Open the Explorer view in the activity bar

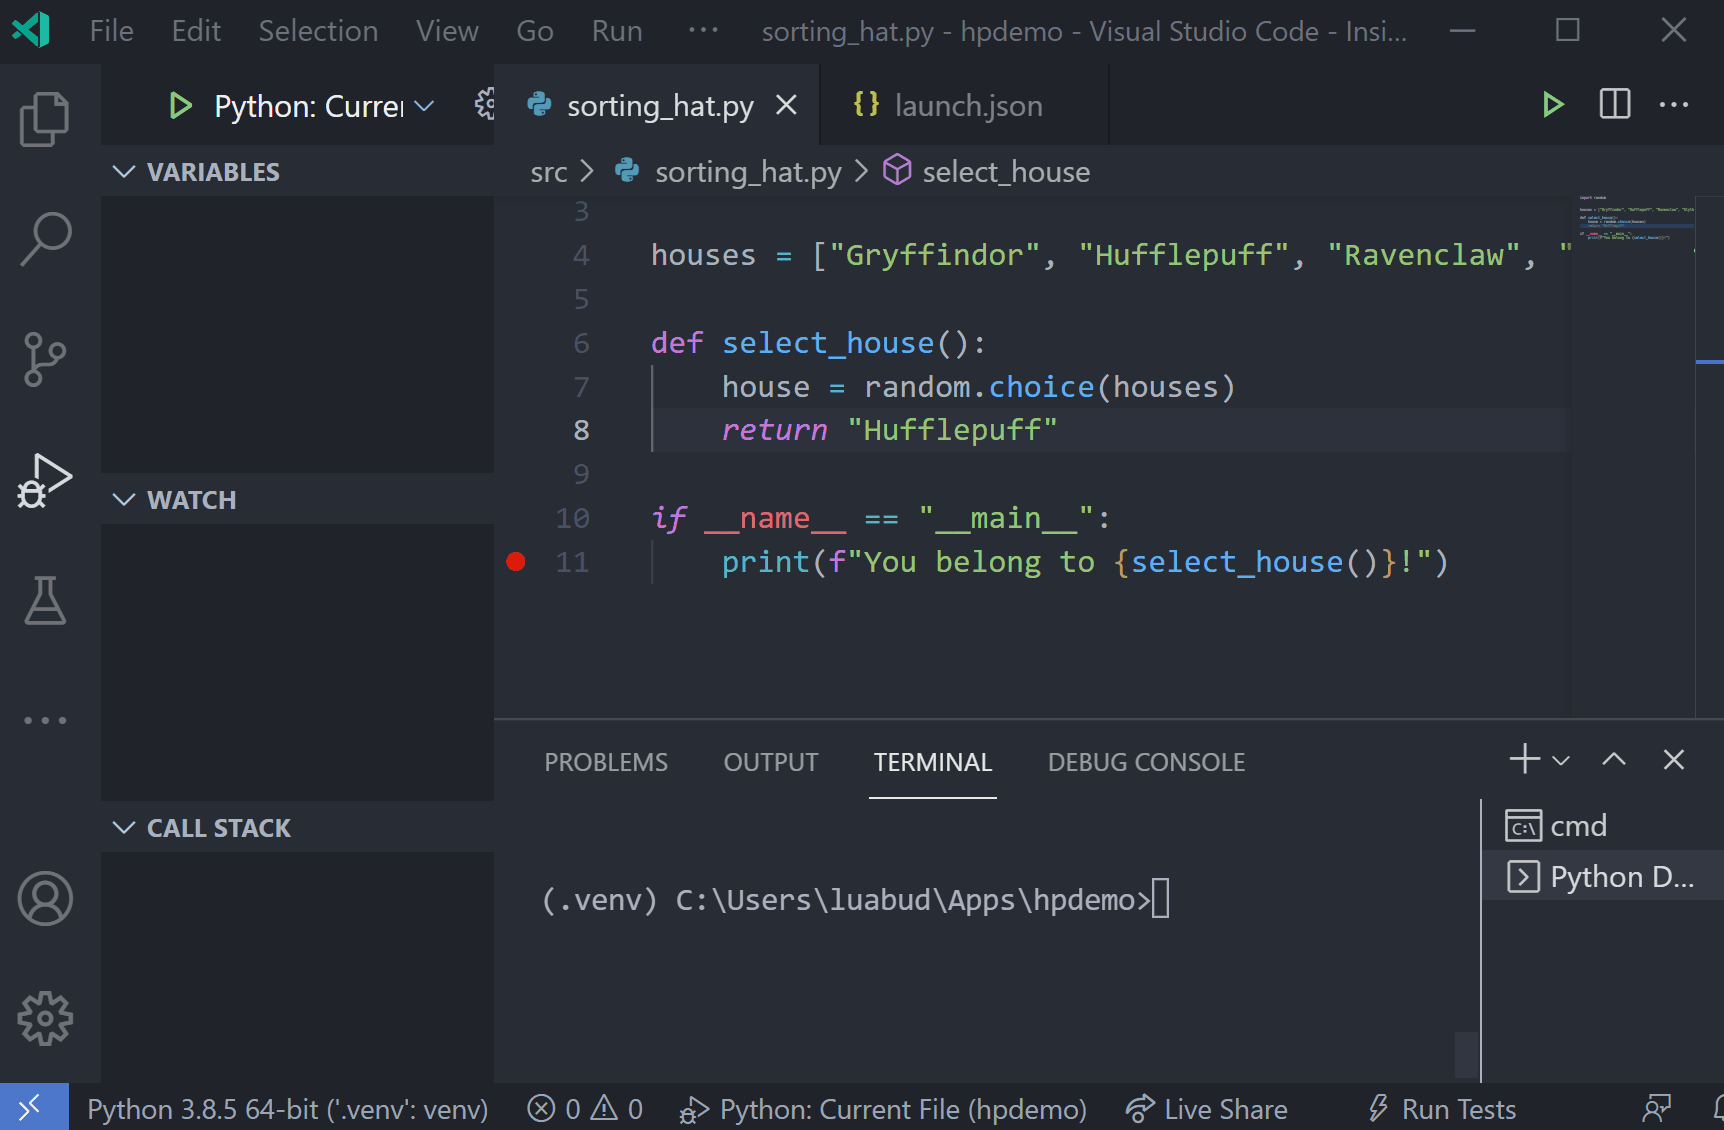click(45, 118)
